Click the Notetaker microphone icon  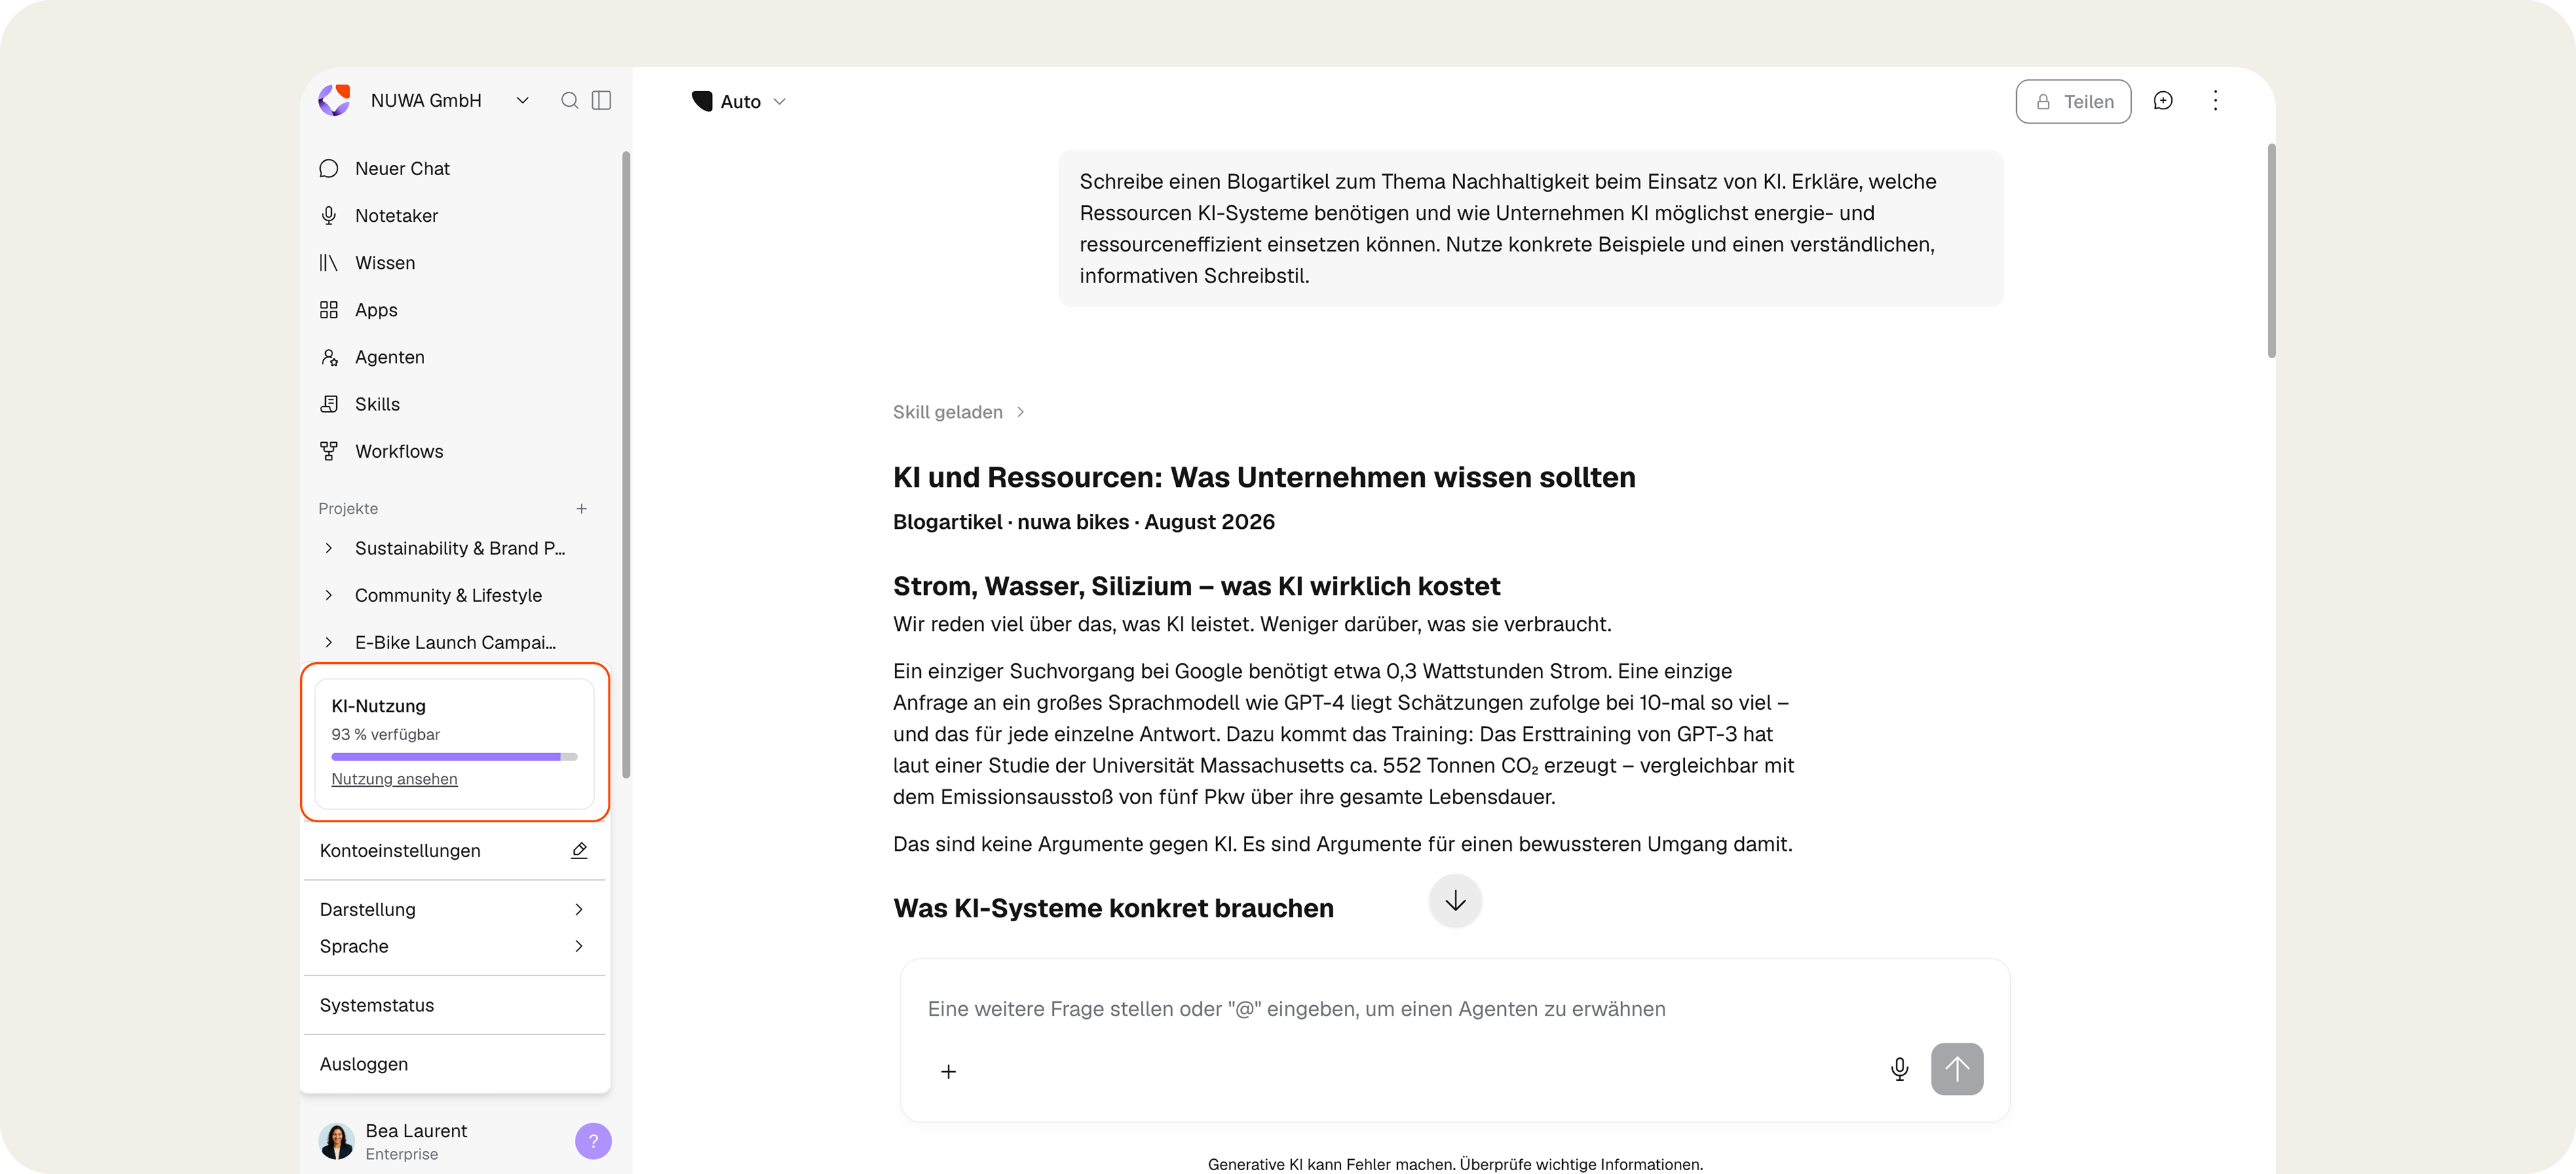coord(328,215)
